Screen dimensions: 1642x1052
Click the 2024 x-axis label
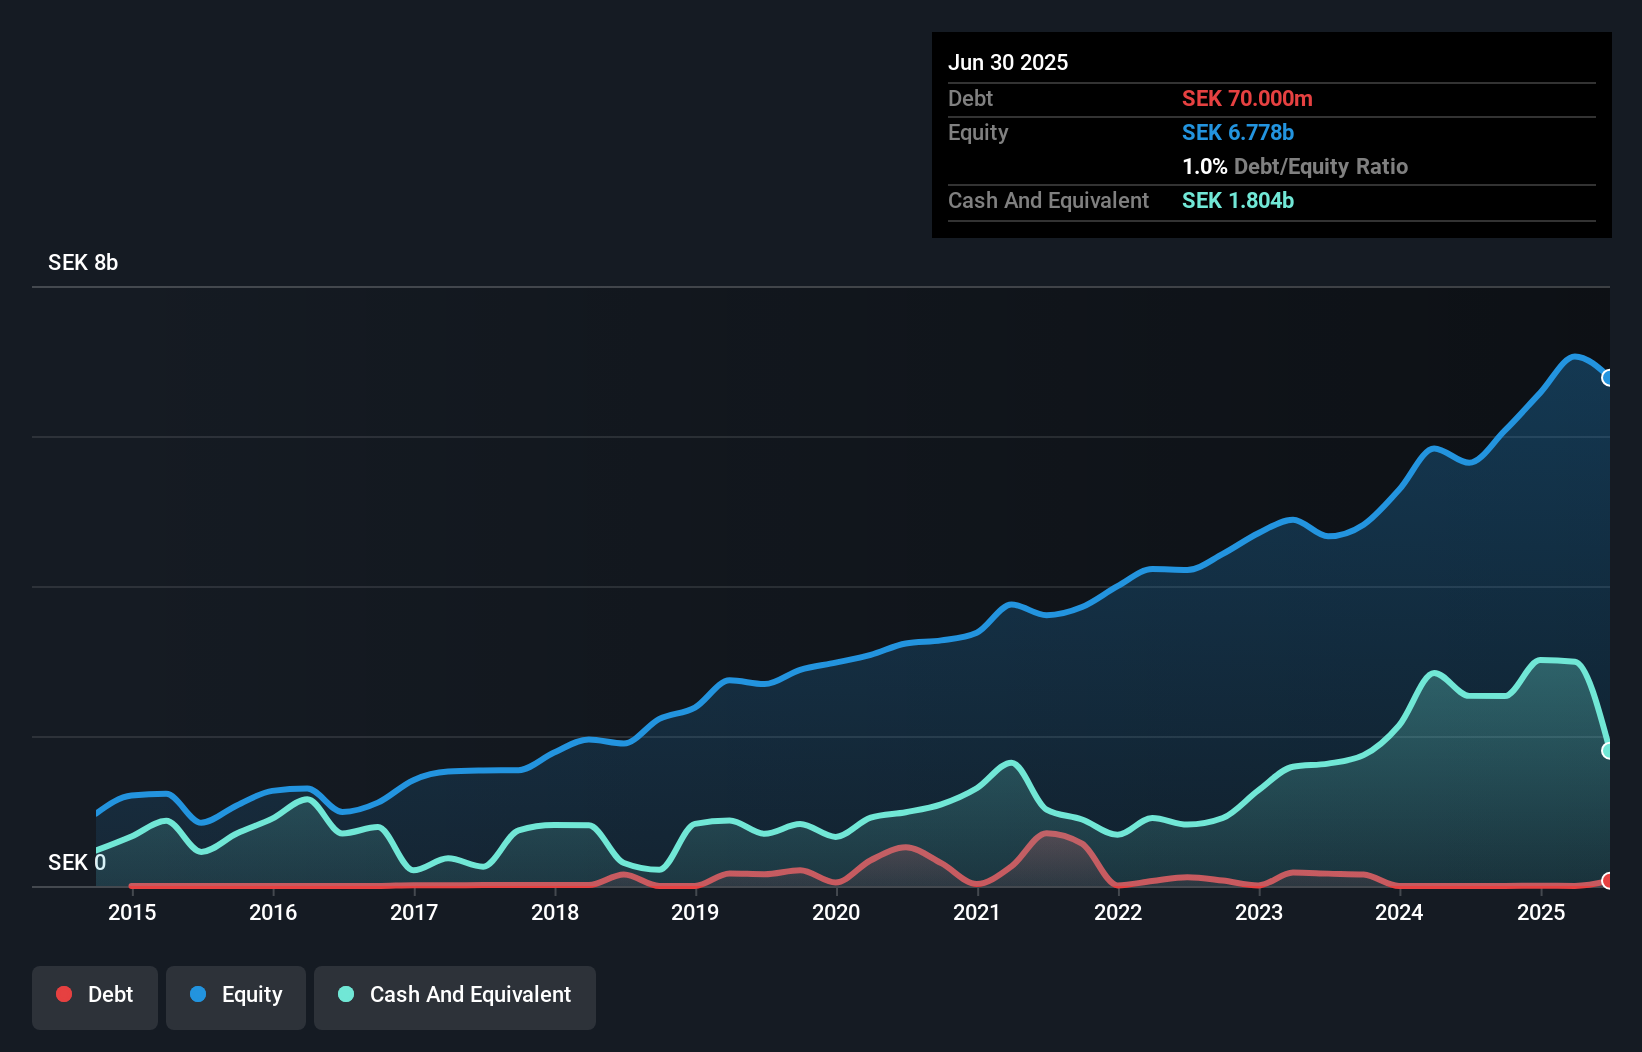pos(1399,912)
